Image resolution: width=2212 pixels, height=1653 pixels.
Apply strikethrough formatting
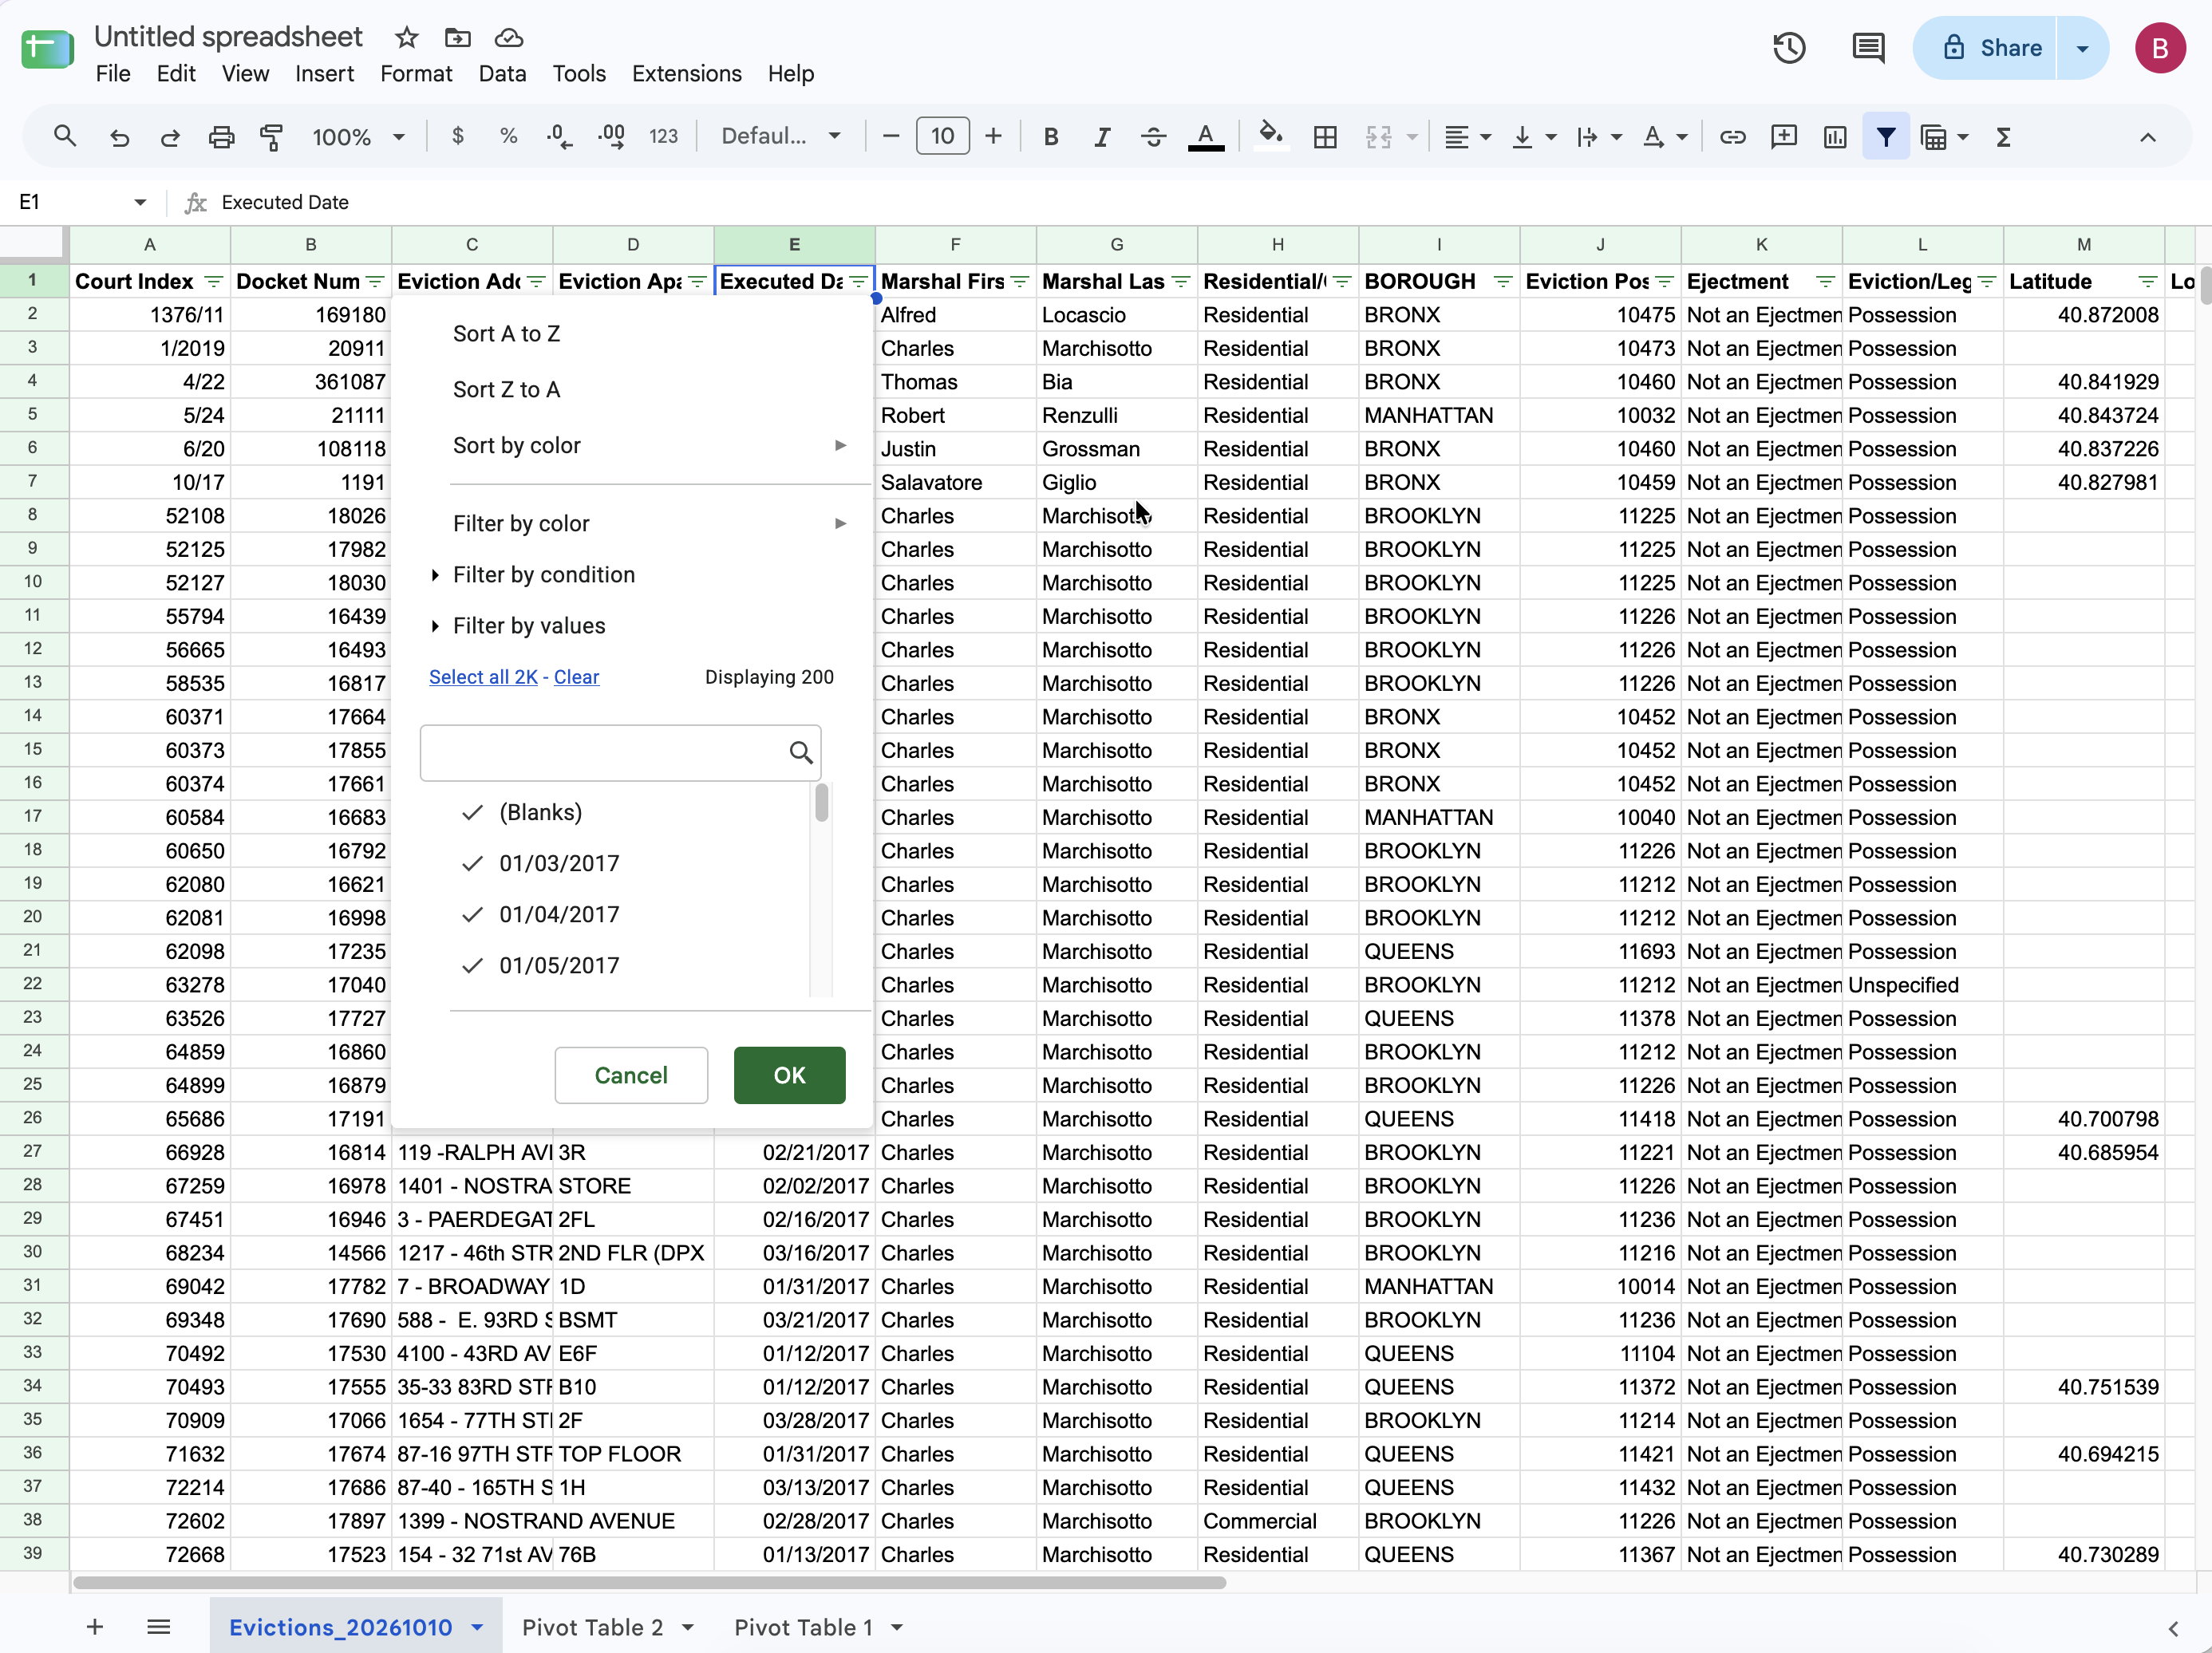tap(1153, 137)
